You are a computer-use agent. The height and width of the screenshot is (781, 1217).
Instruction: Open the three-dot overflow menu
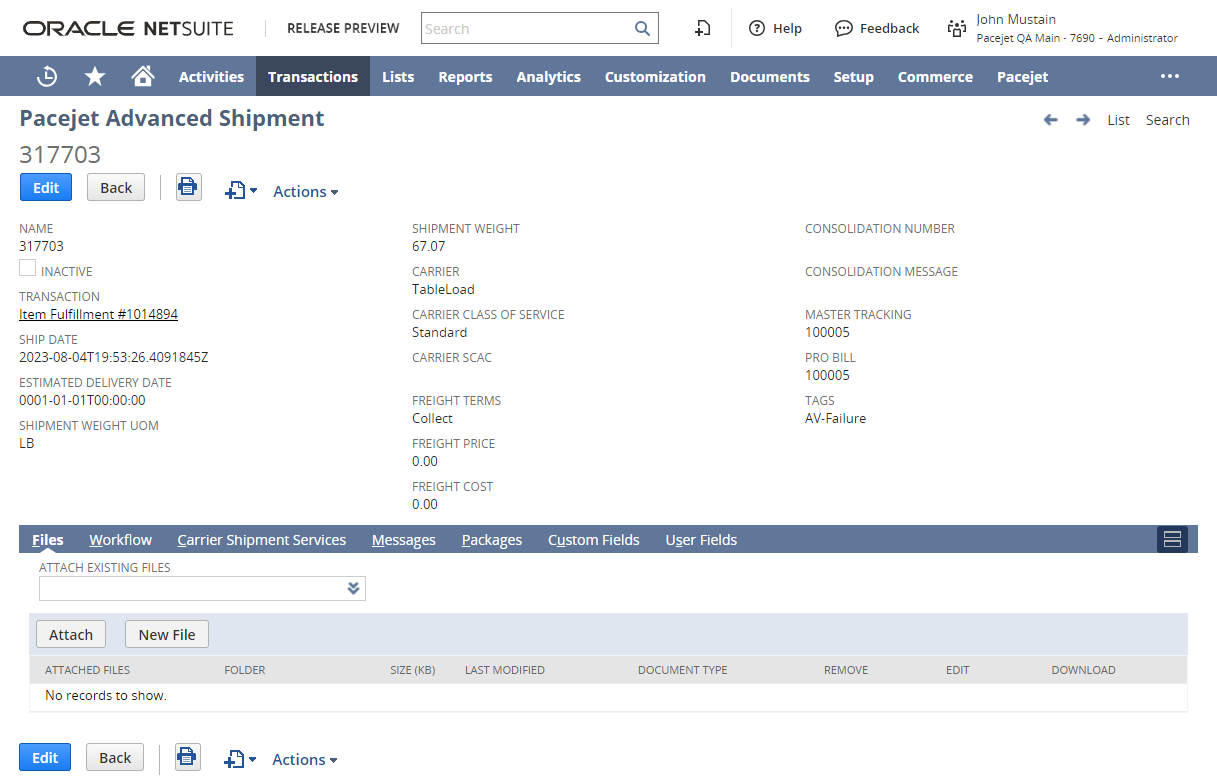pos(1169,77)
